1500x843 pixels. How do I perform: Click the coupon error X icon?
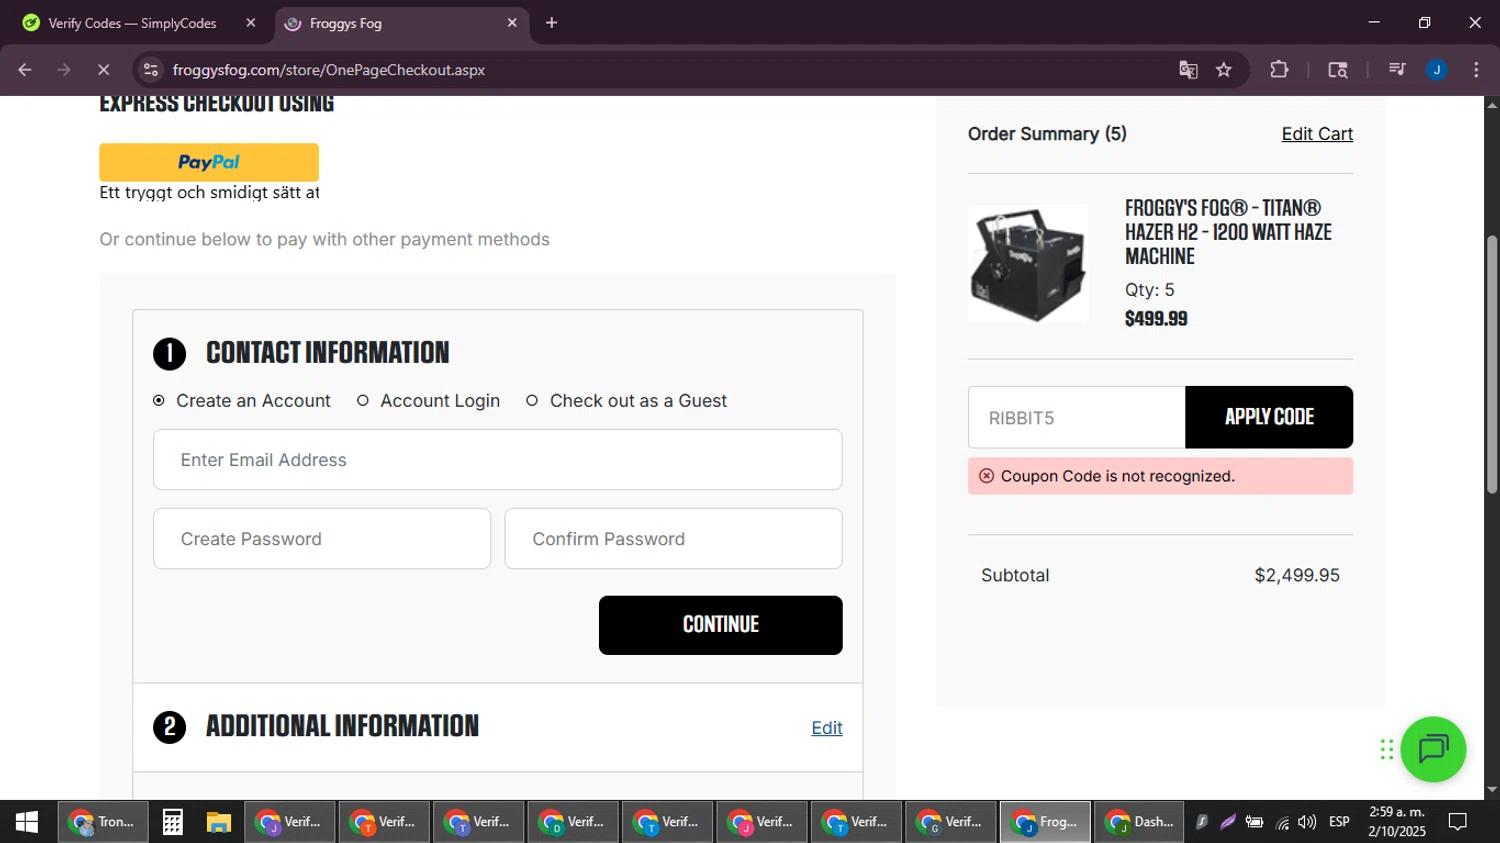coord(986,476)
